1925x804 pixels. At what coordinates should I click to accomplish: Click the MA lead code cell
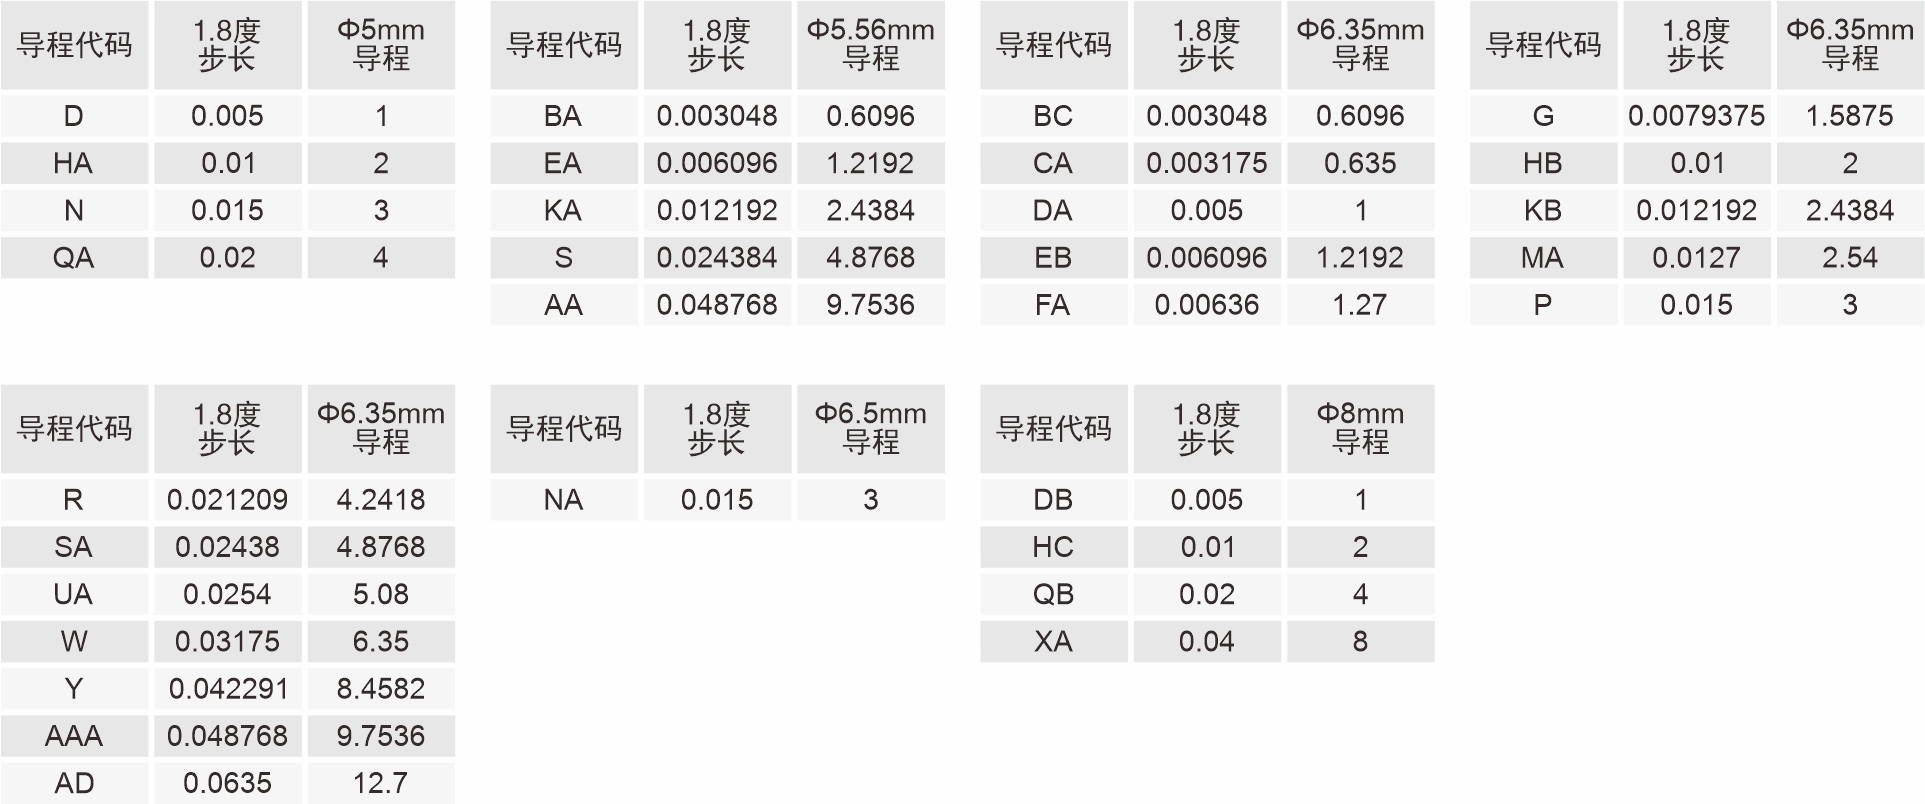(x=1542, y=258)
